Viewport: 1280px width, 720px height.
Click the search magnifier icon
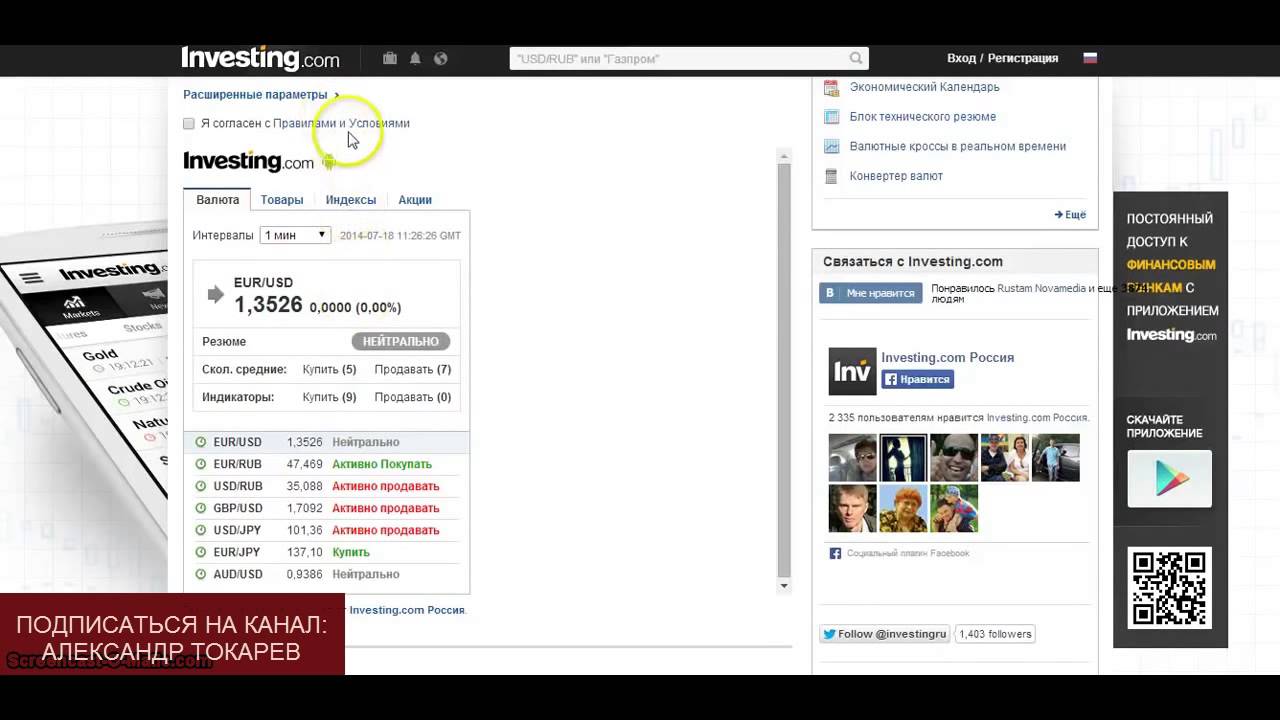(x=856, y=58)
